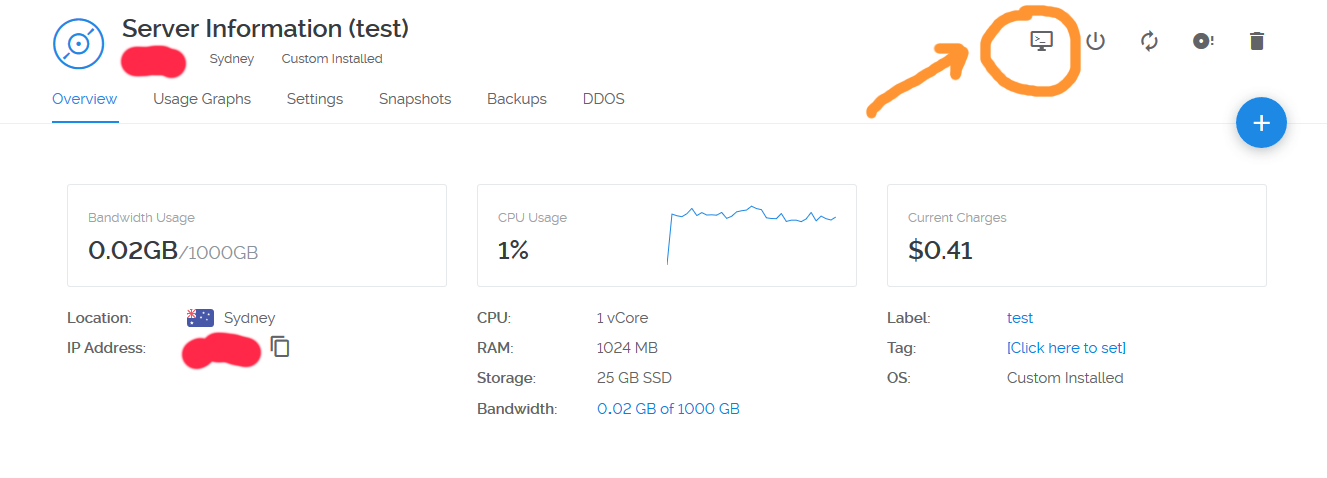Viewport: 1327px width, 478px height.
Task: Click the power stop server icon
Action: [1096, 41]
